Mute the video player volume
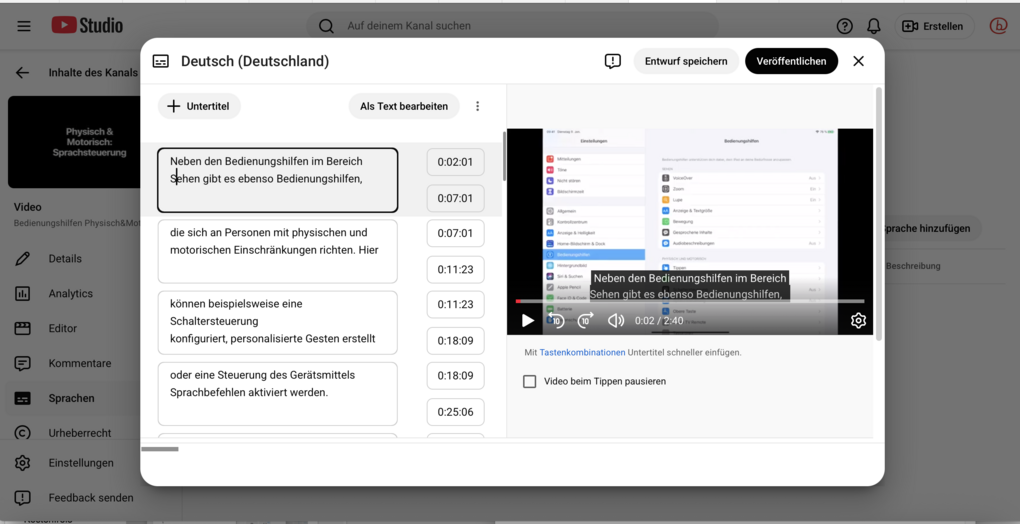Screen dimensions: 1020x524 point(616,321)
